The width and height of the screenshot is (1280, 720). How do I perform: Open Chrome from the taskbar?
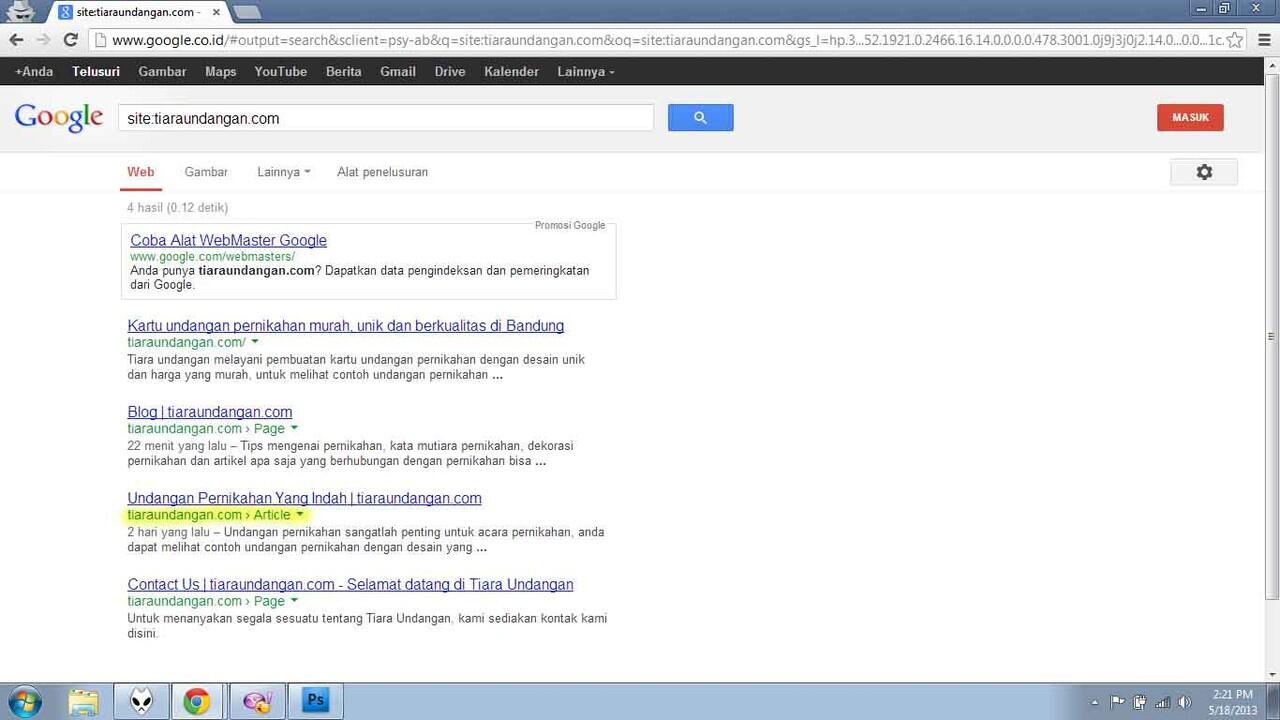coord(197,702)
